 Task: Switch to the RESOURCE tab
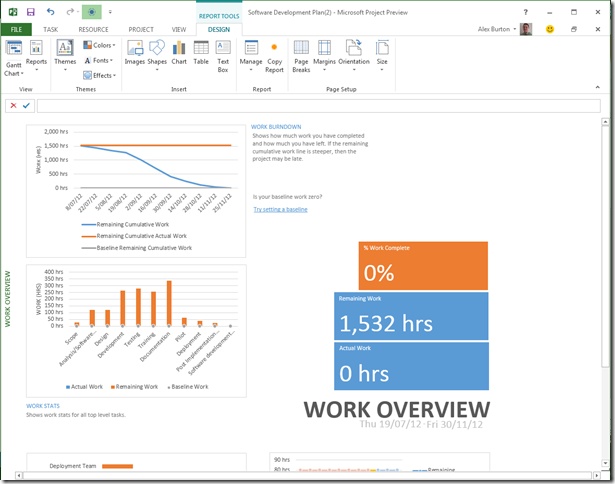pos(93,30)
